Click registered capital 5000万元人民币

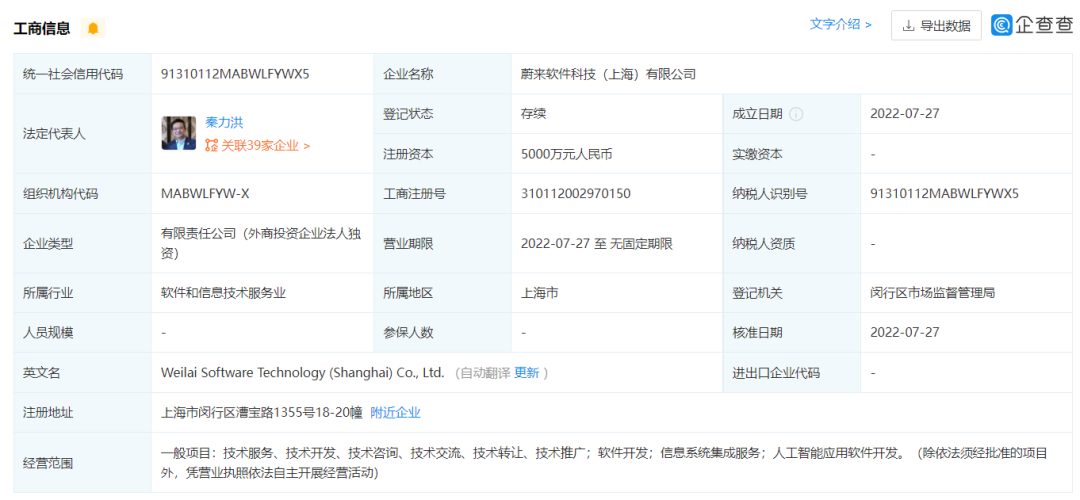567,154
